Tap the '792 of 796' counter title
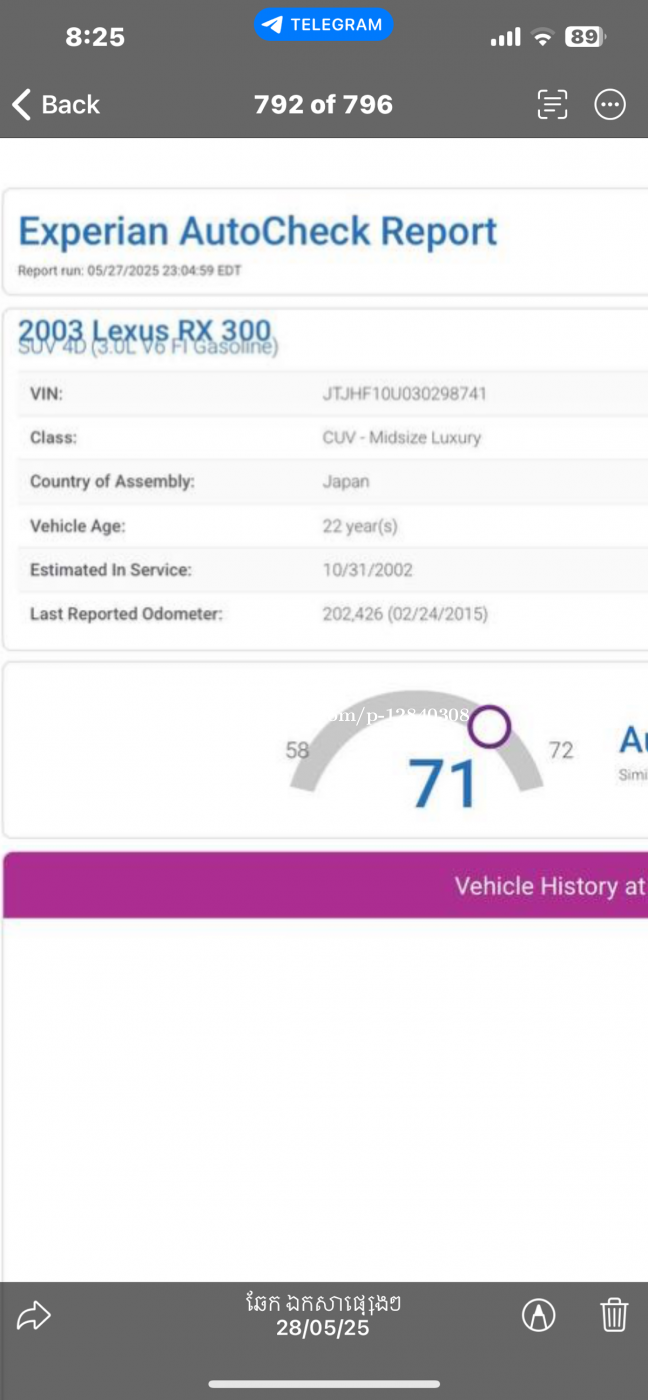The image size is (648, 1400). (323, 104)
